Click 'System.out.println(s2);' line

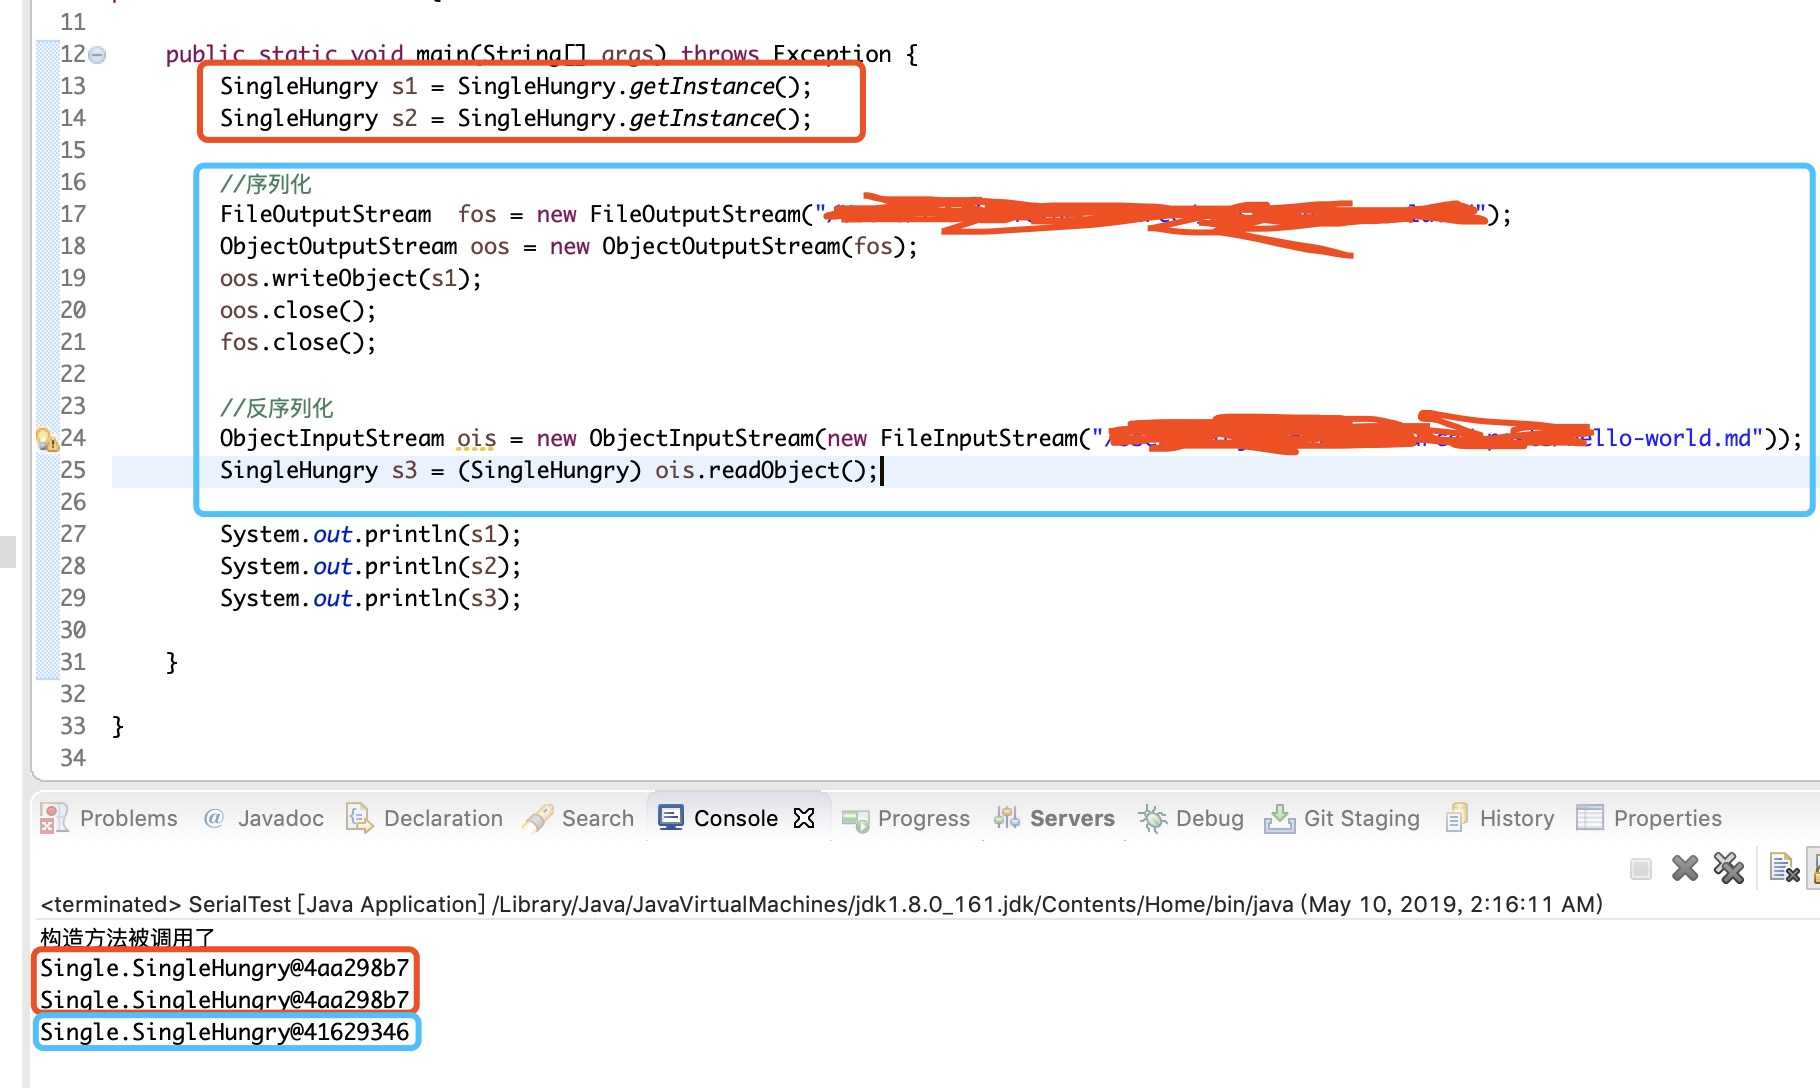(x=370, y=566)
